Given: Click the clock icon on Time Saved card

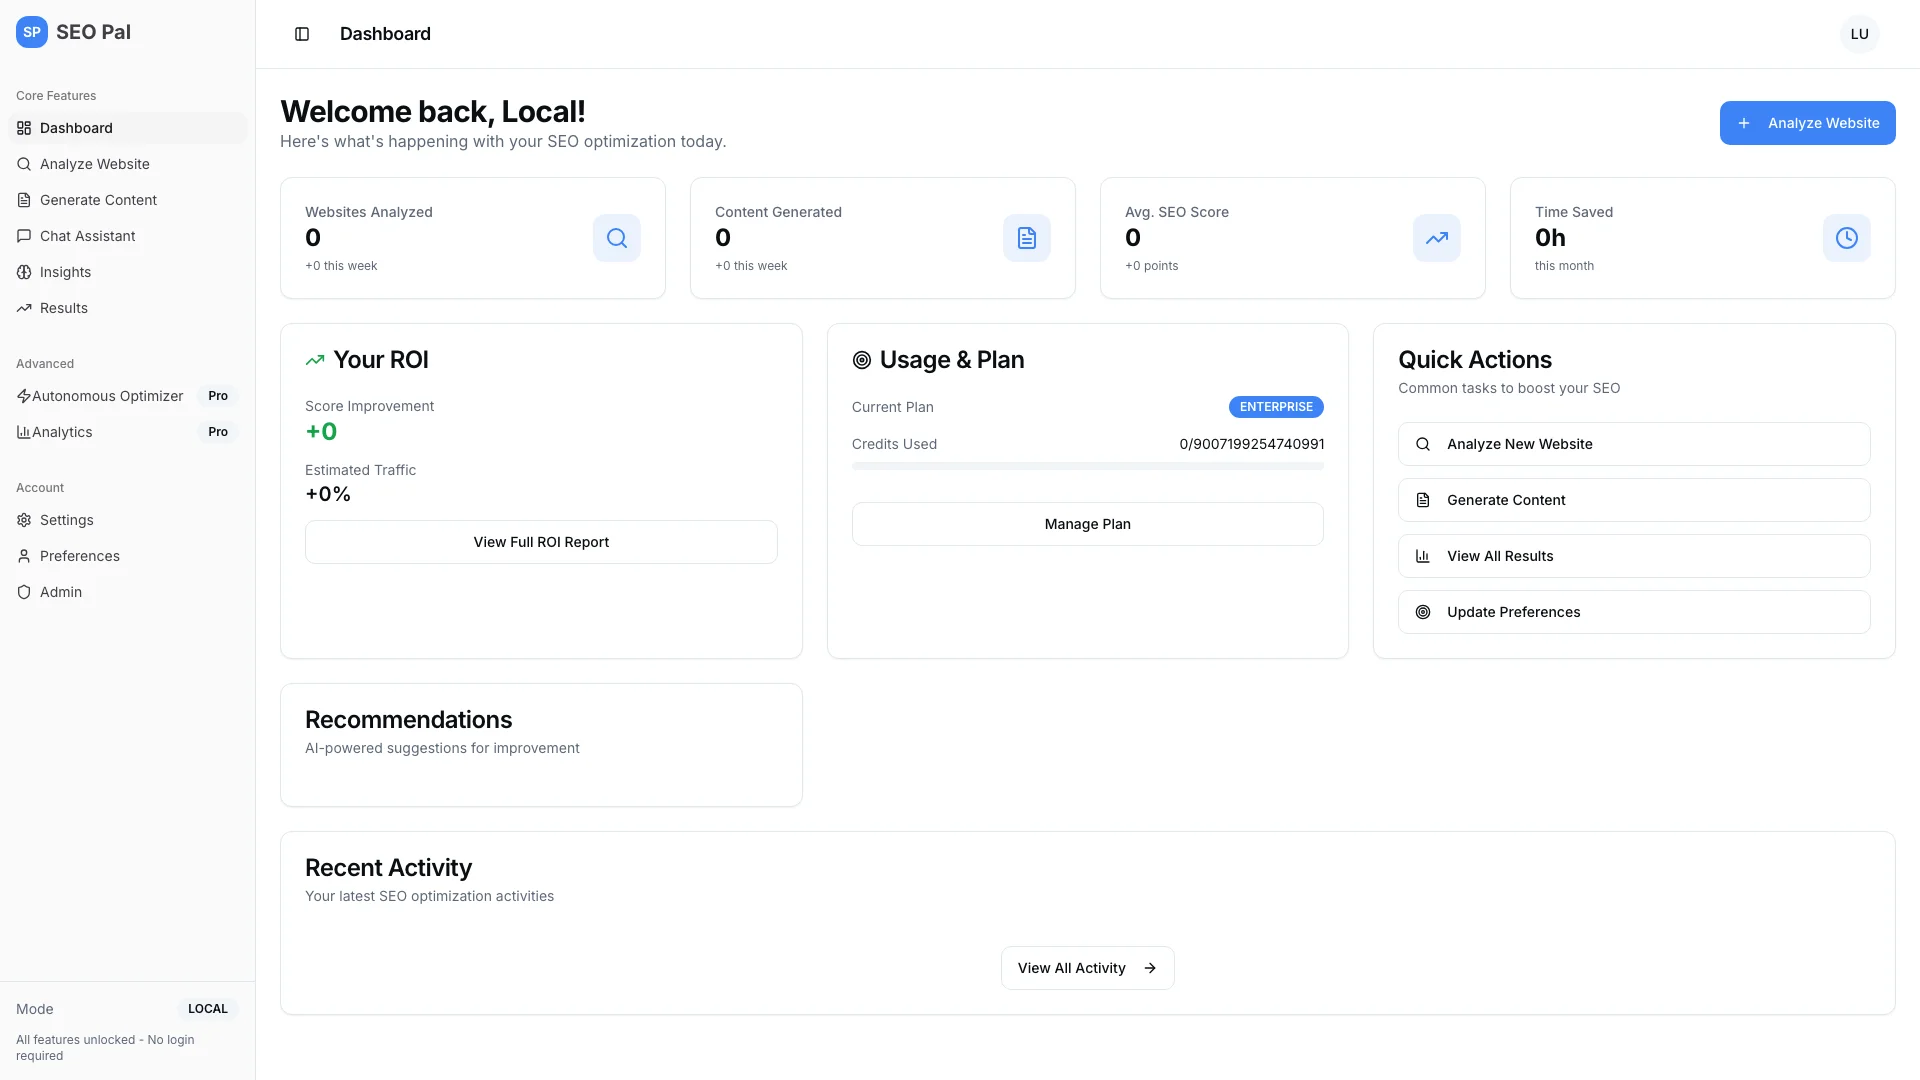Looking at the screenshot, I should [1846, 238].
